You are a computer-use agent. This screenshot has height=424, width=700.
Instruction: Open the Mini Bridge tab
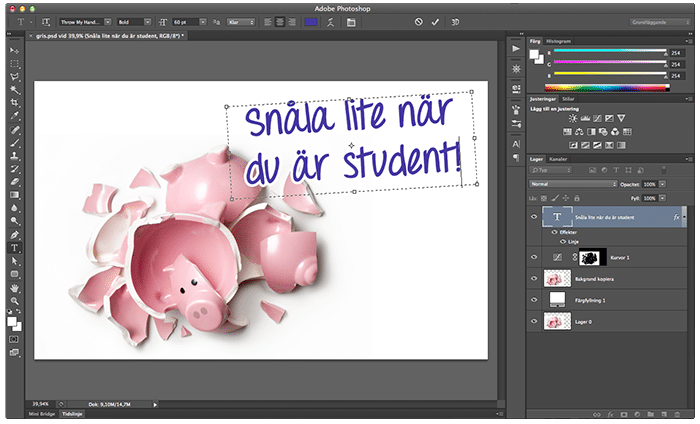click(42, 414)
